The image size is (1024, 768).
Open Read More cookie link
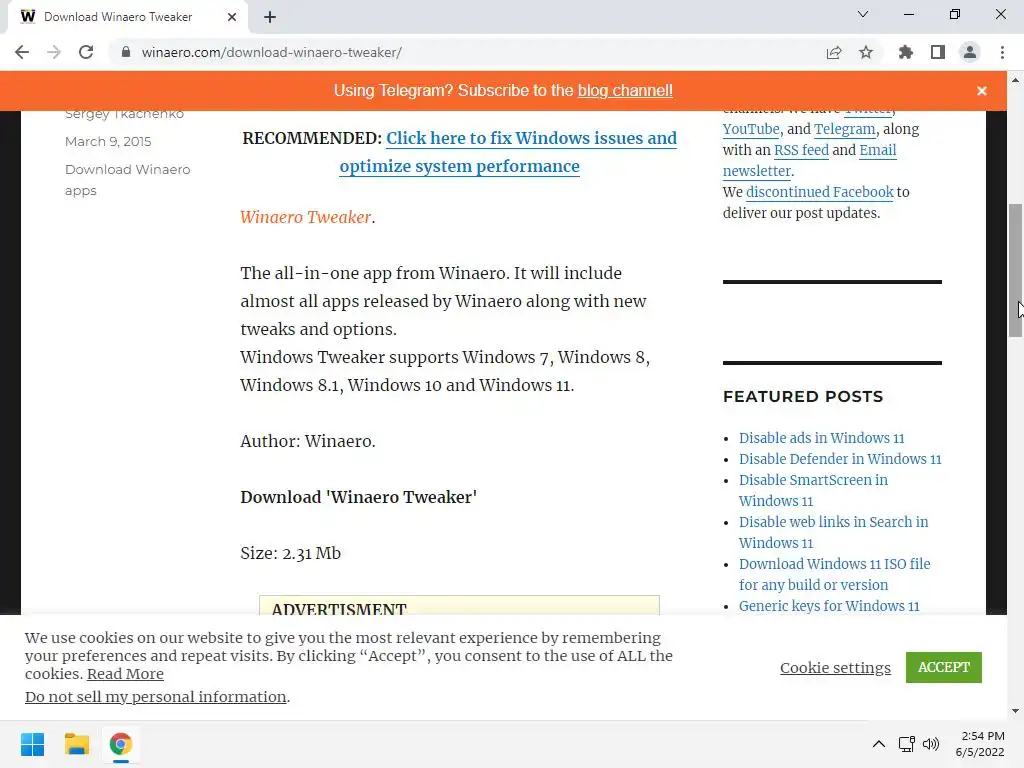125,674
